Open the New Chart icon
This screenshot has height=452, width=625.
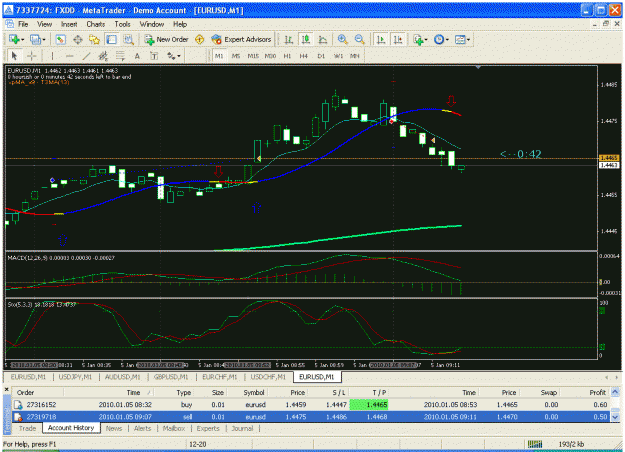tap(14, 39)
